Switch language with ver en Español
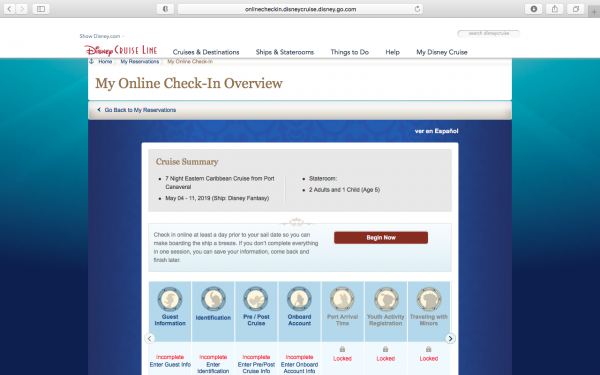 [437, 131]
